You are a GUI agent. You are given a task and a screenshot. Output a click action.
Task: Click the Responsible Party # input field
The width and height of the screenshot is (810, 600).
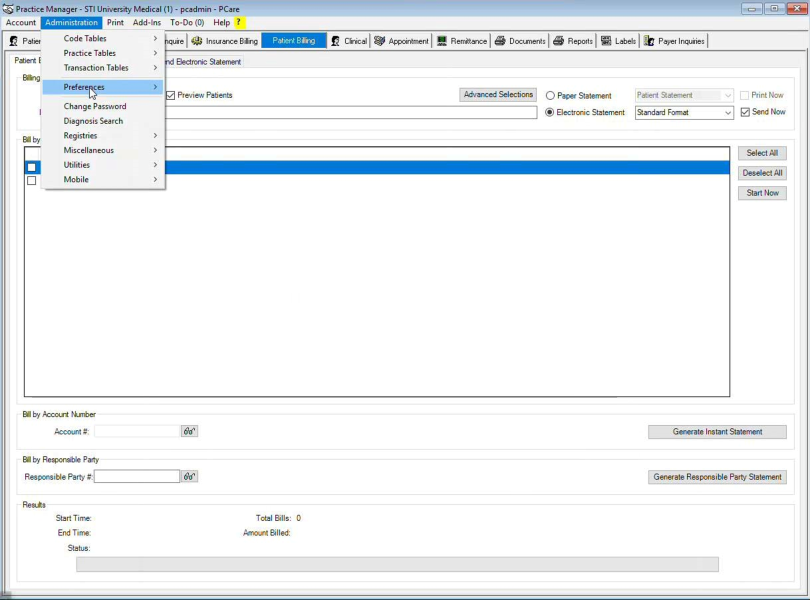[137, 477]
